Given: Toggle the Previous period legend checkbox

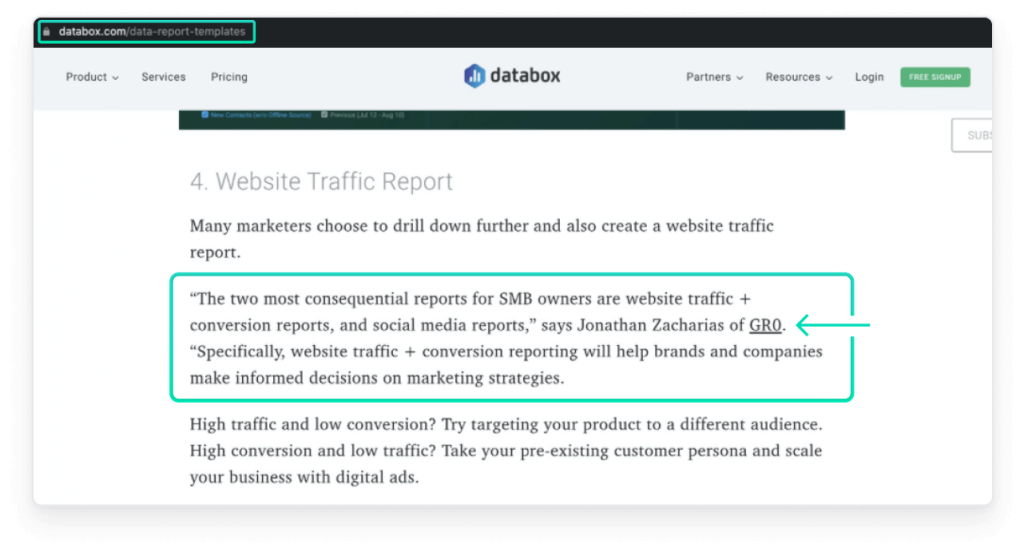Looking at the screenshot, I should pyautogui.click(x=325, y=115).
